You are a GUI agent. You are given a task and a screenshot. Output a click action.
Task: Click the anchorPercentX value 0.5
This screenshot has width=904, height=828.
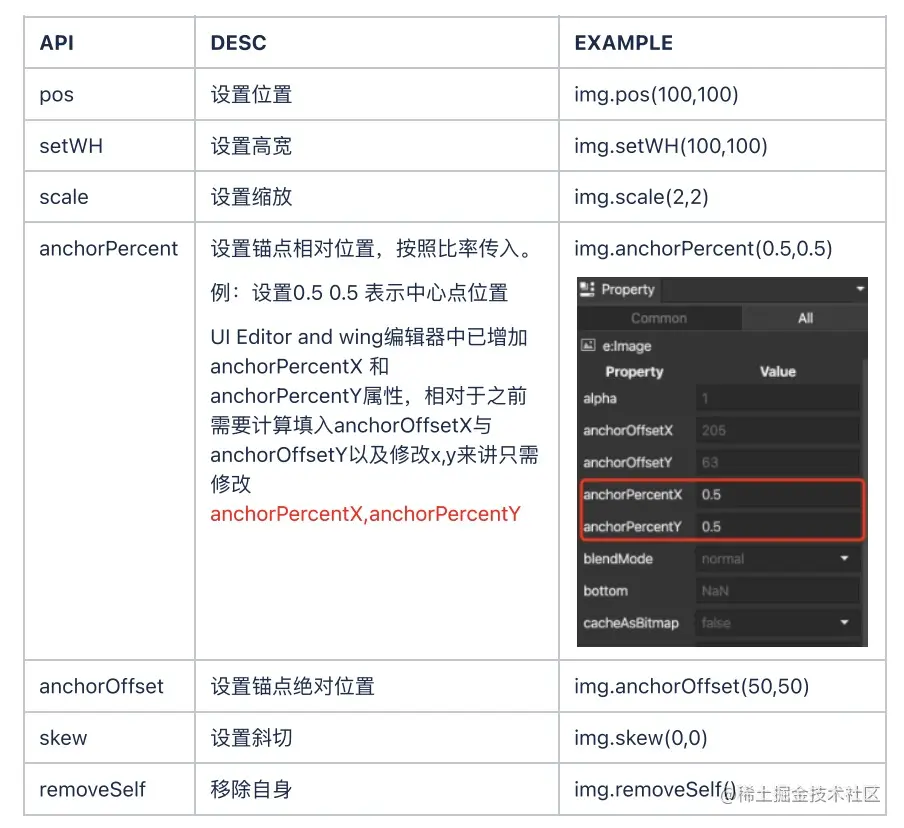click(711, 494)
